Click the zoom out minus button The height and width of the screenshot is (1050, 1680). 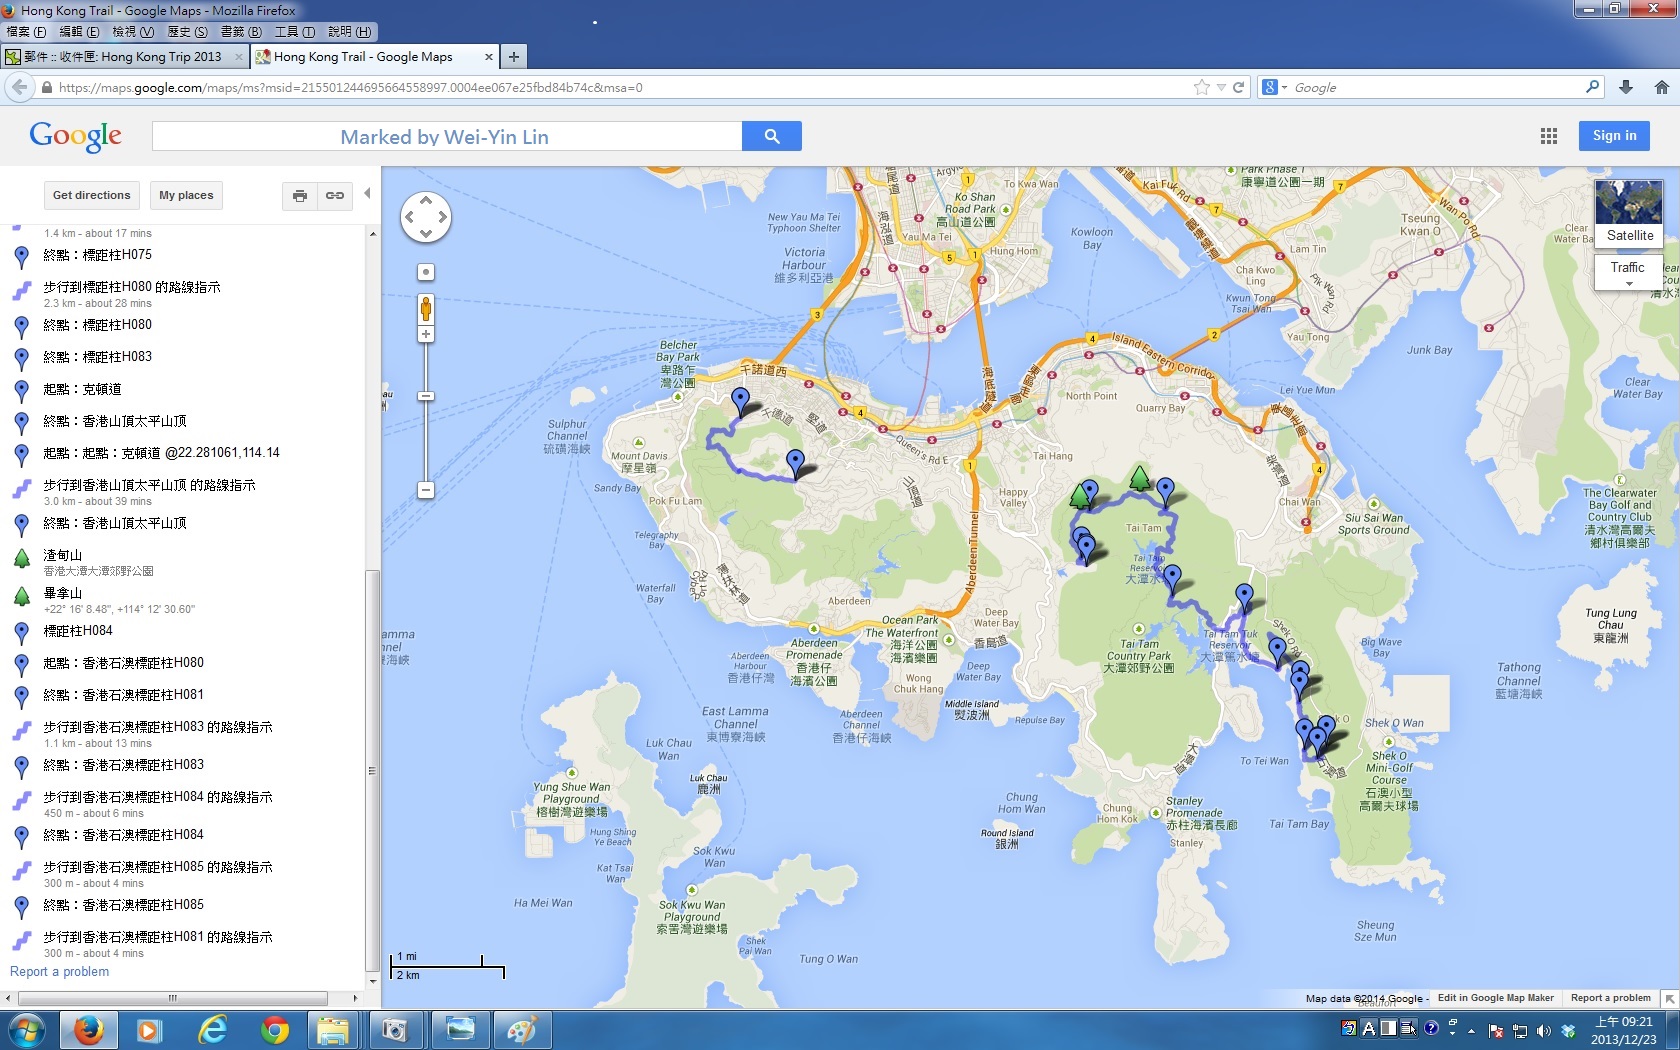(x=426, y=490)
